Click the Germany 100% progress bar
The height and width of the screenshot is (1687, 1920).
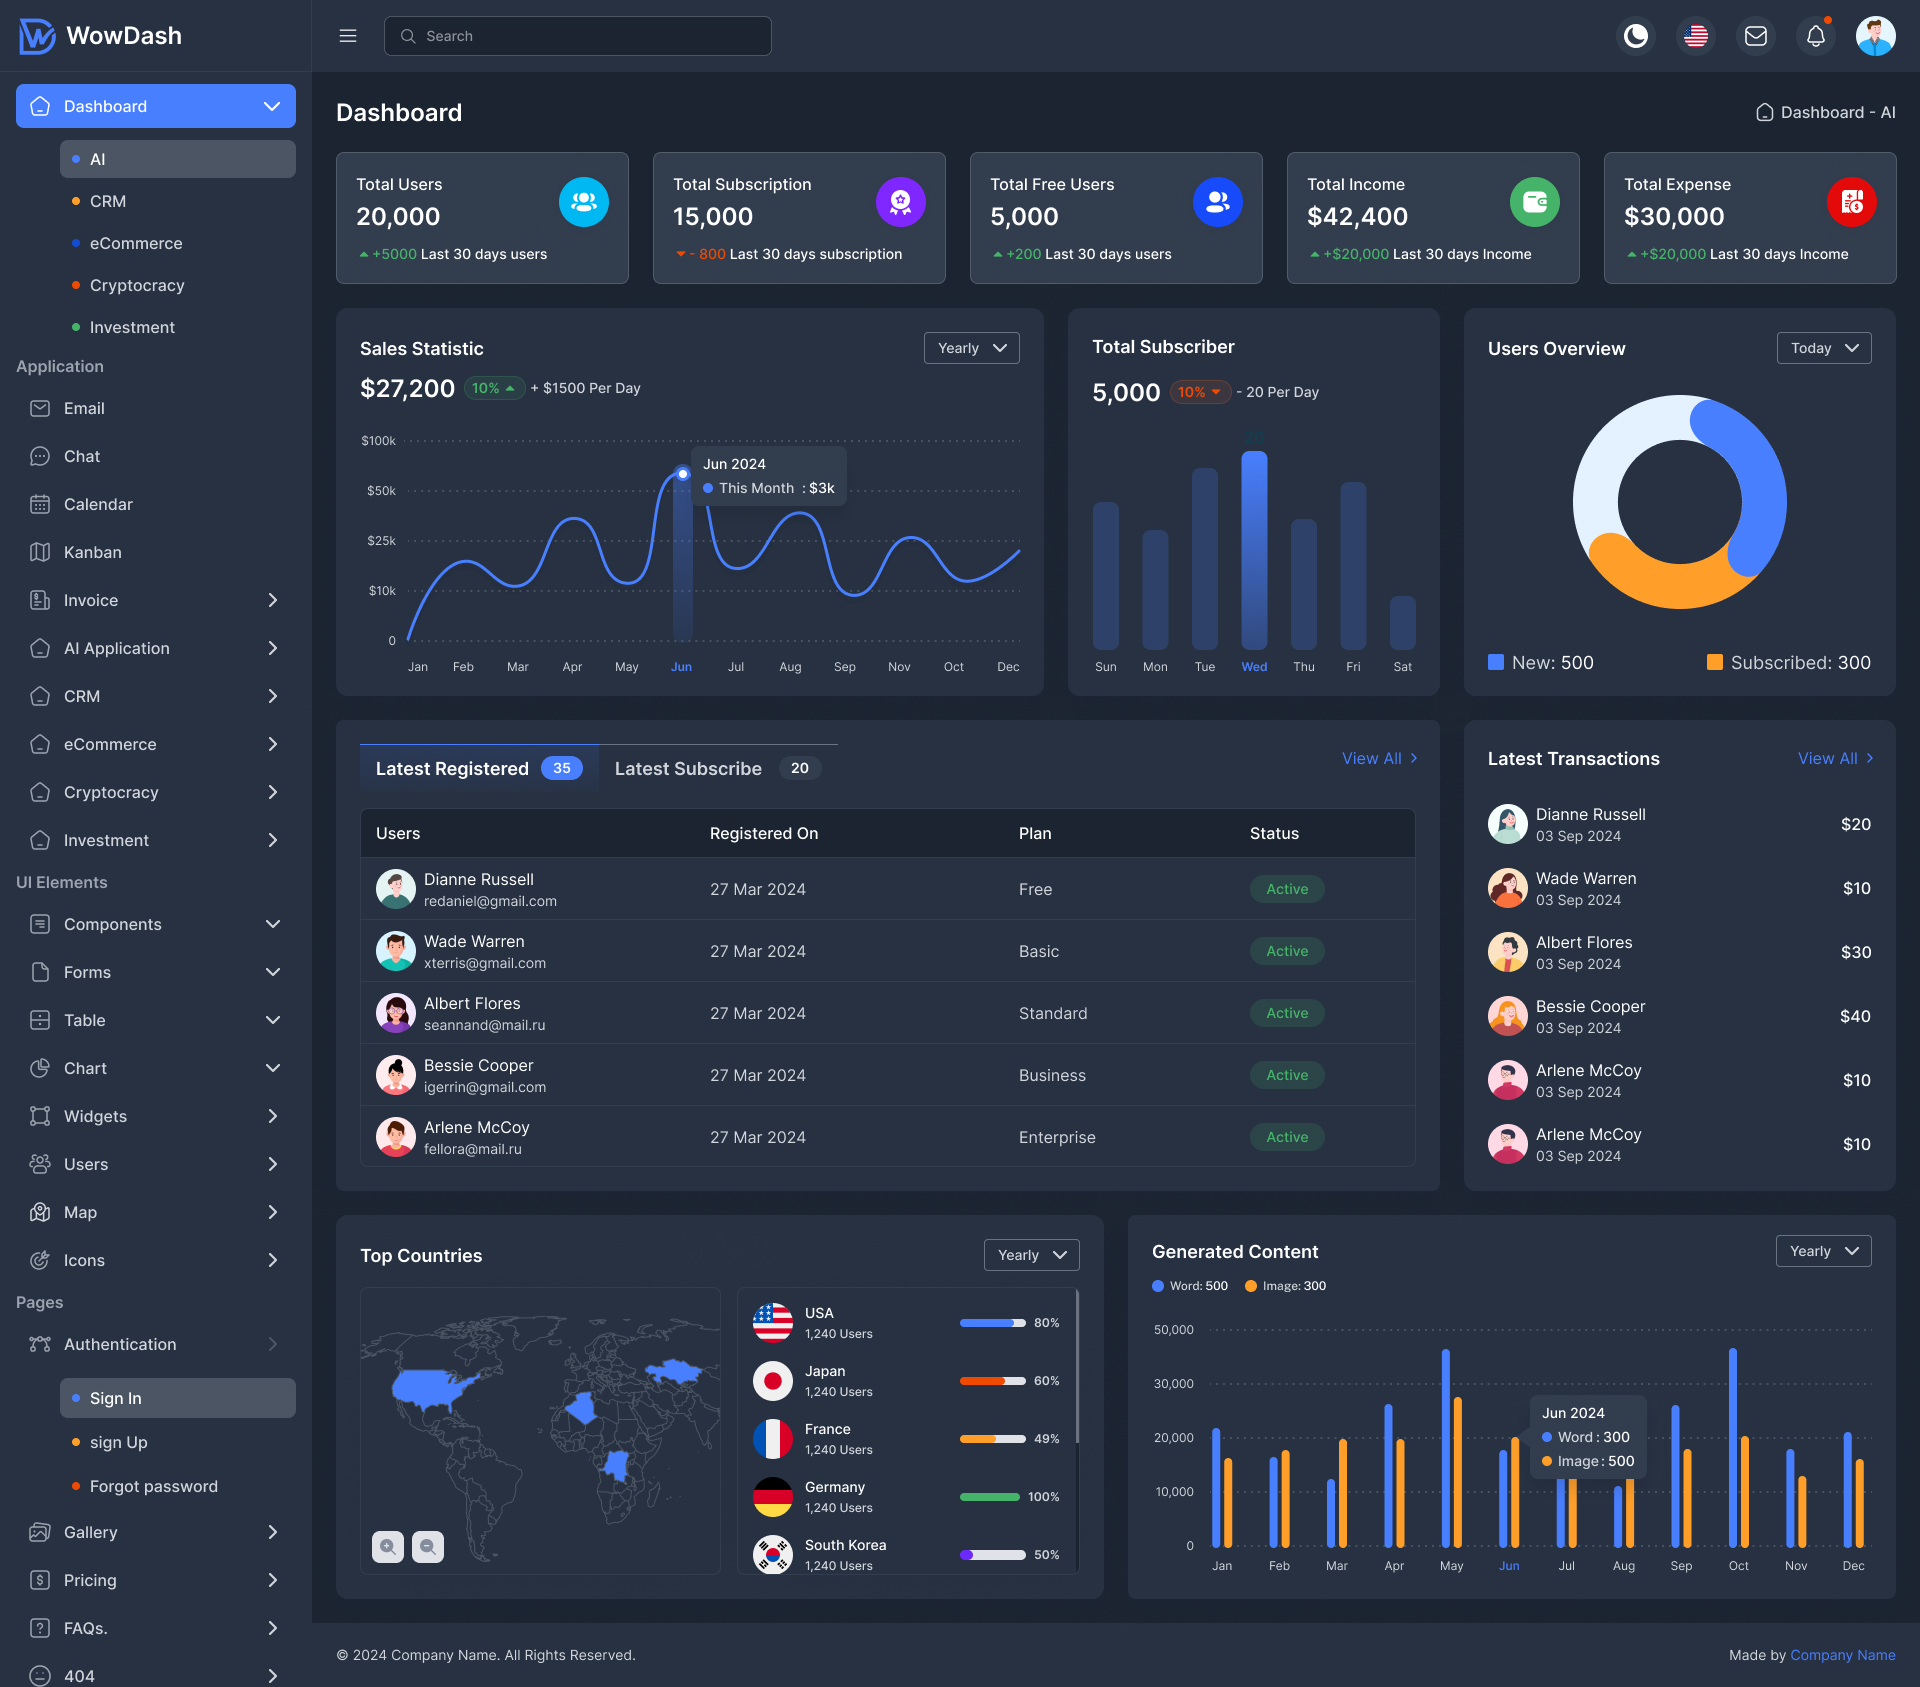point(989,1497)
